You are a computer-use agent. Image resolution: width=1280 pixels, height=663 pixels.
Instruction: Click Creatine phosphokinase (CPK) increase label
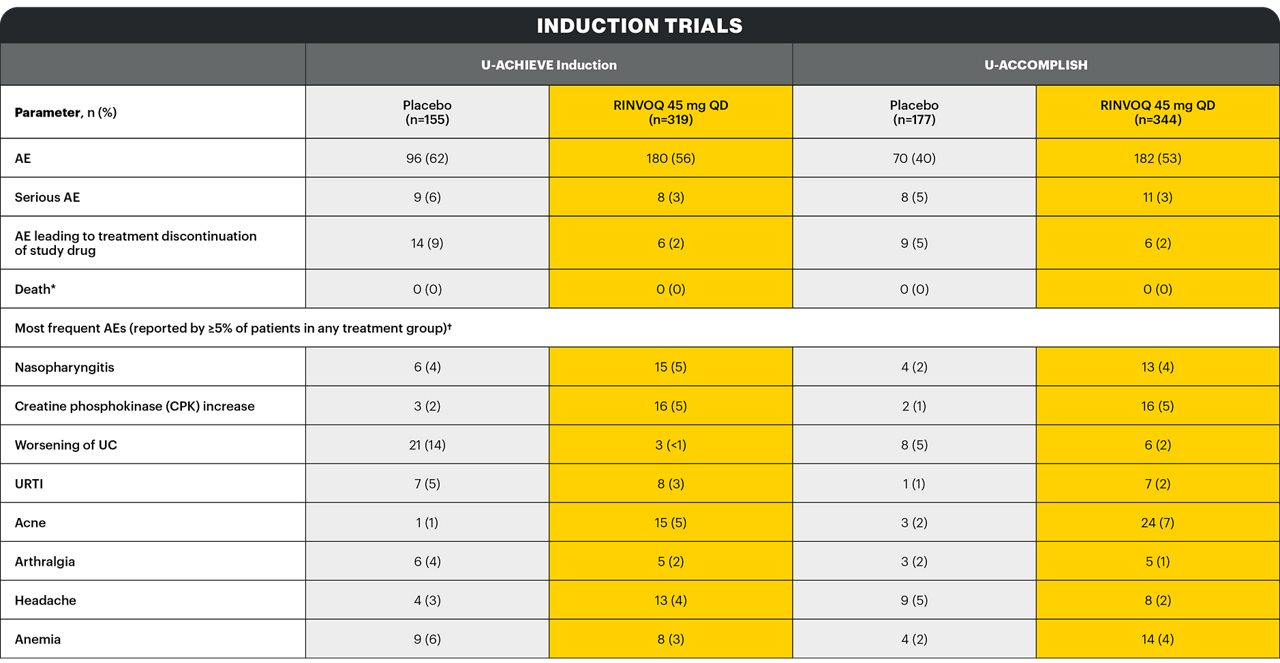[x=134, y=406]
